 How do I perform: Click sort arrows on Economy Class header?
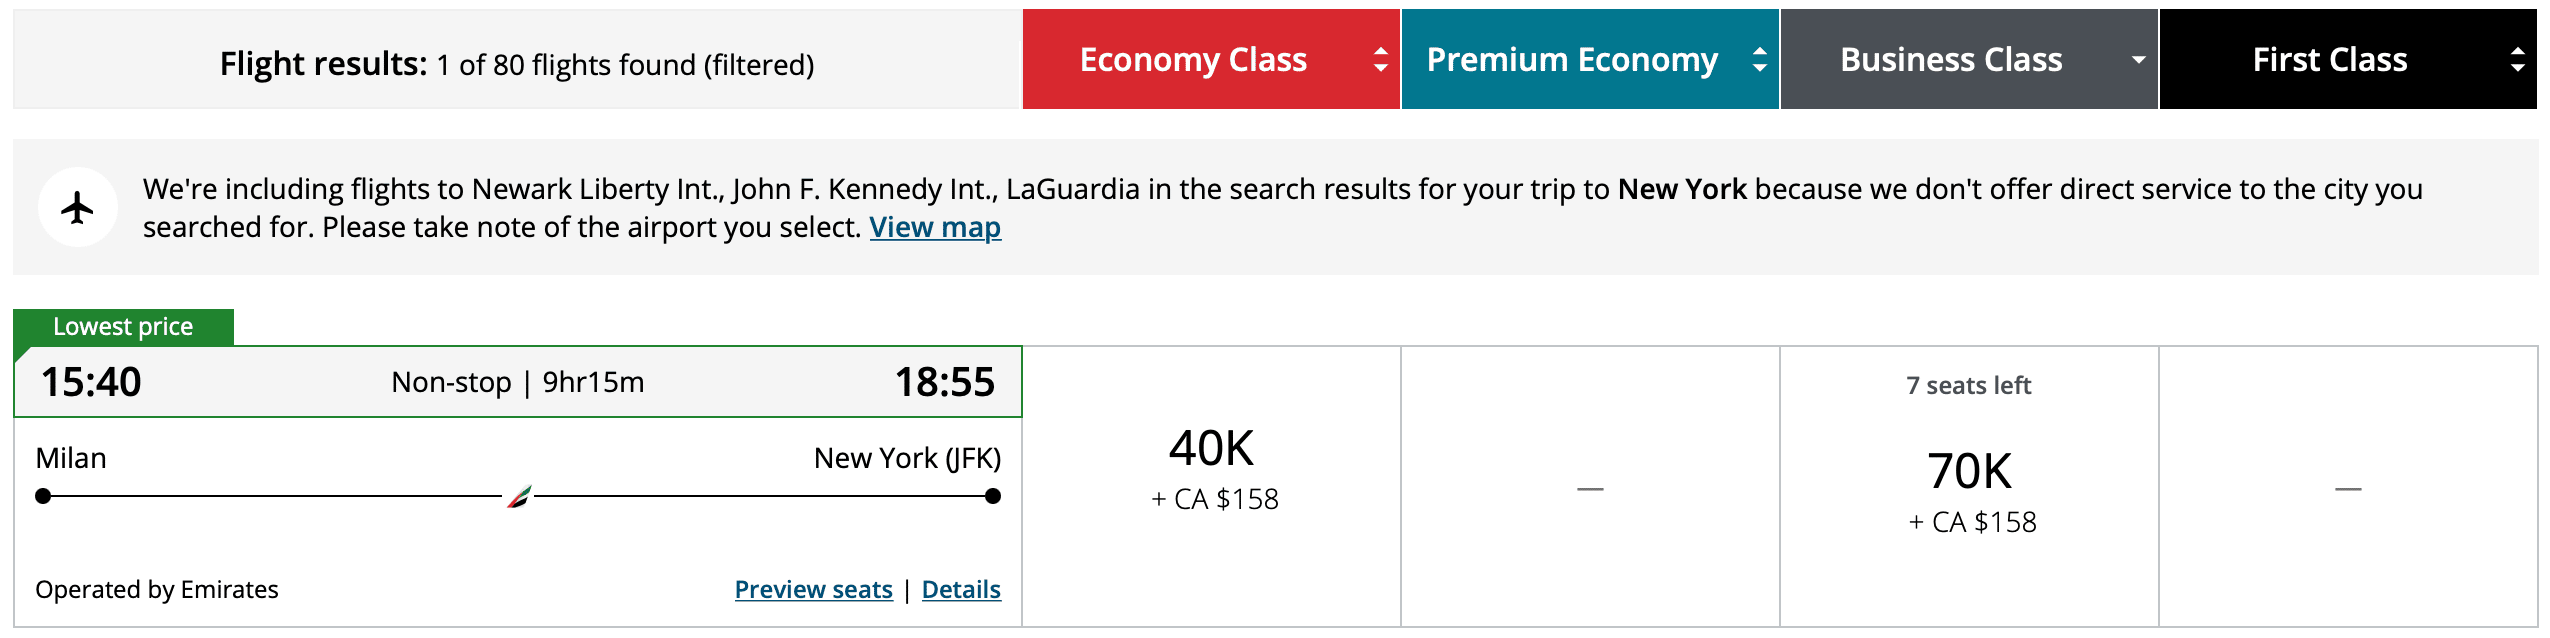pos(1380,60)
